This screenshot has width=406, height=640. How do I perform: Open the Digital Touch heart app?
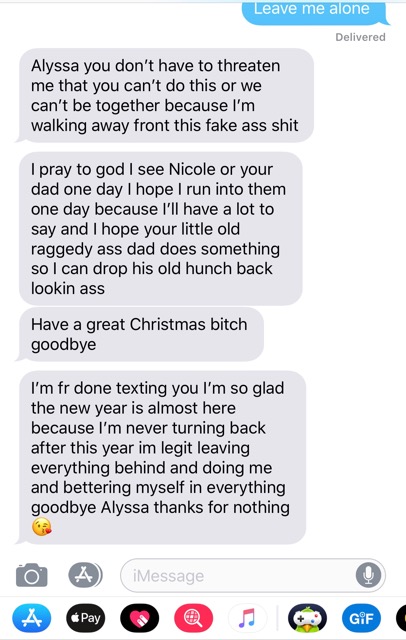[x=140, y=618]
